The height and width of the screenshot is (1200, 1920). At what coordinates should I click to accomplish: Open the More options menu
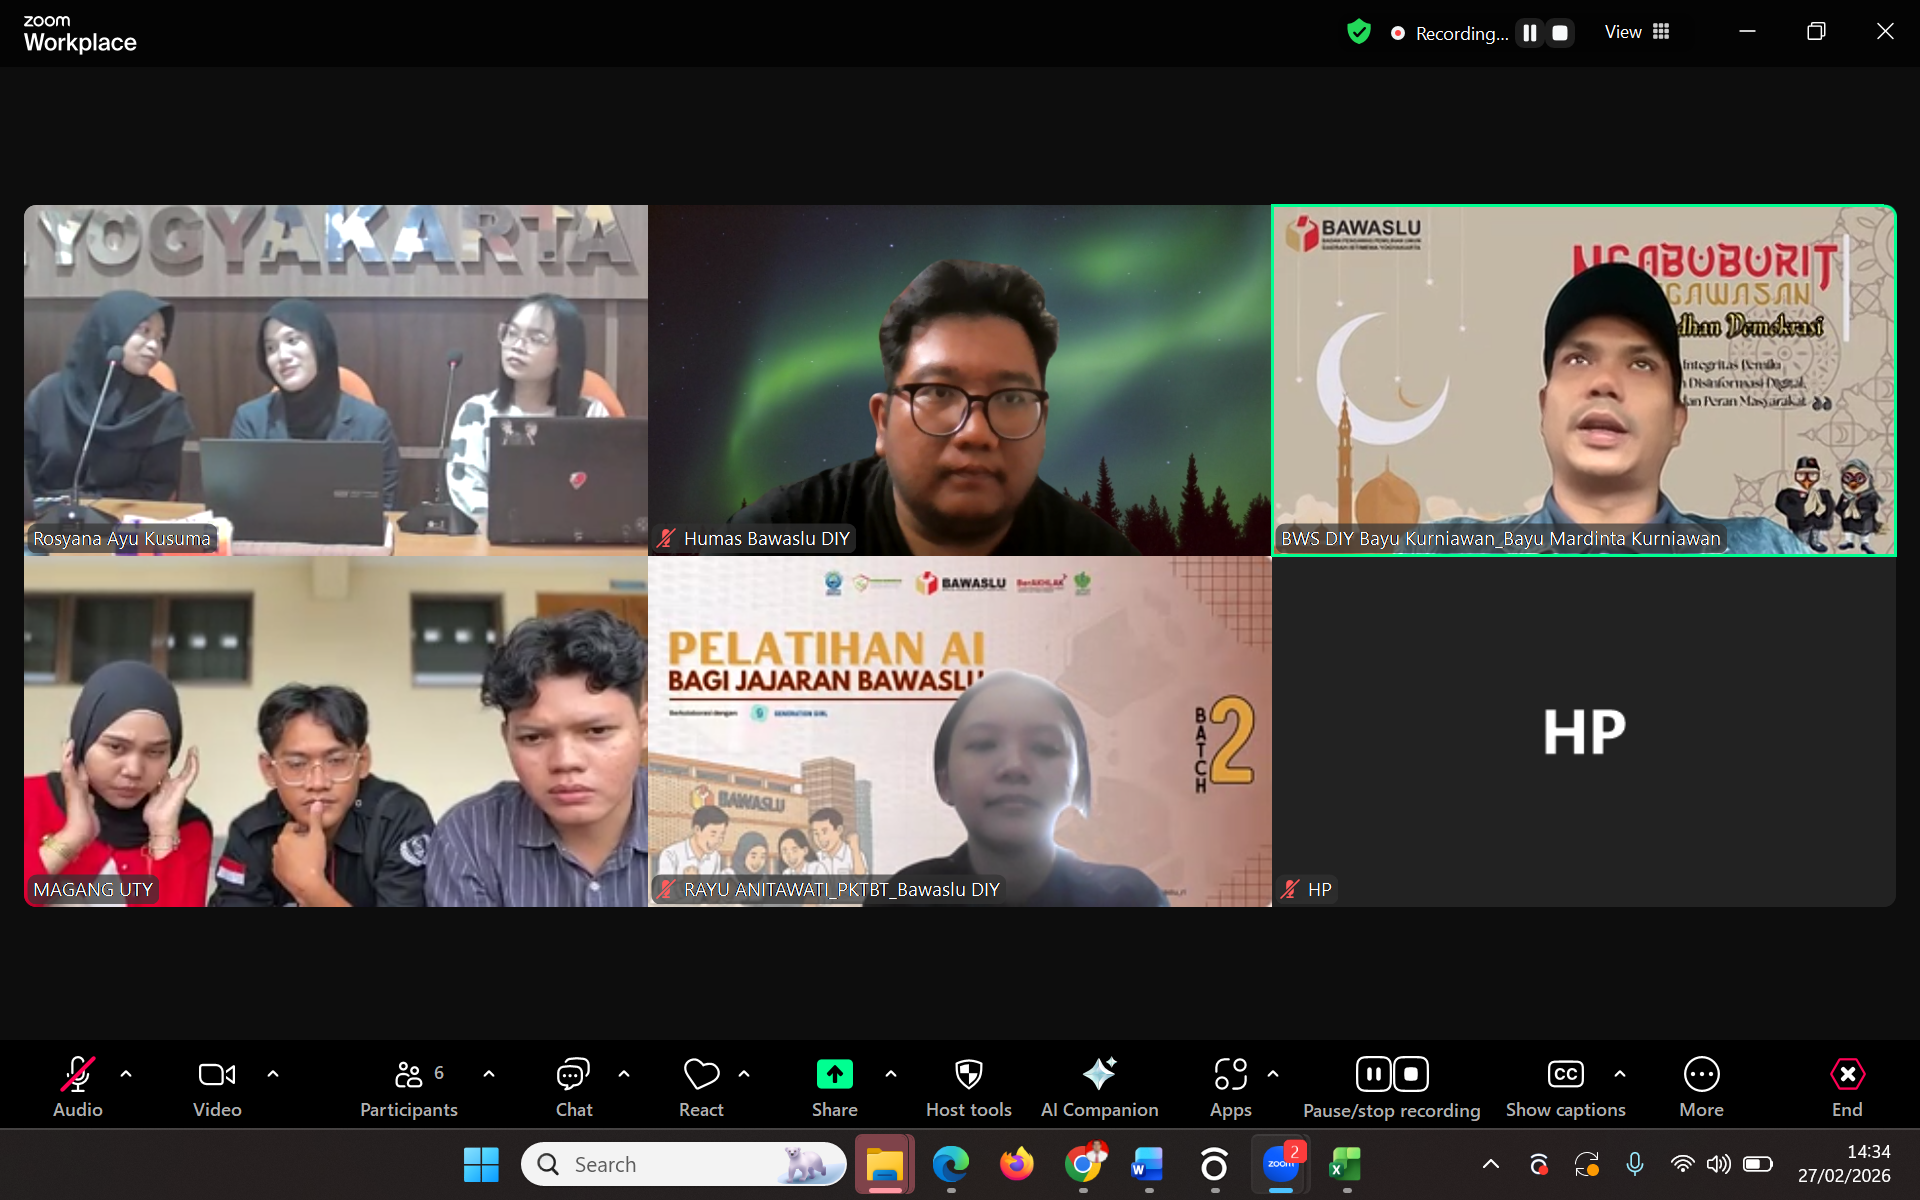1702,1087
